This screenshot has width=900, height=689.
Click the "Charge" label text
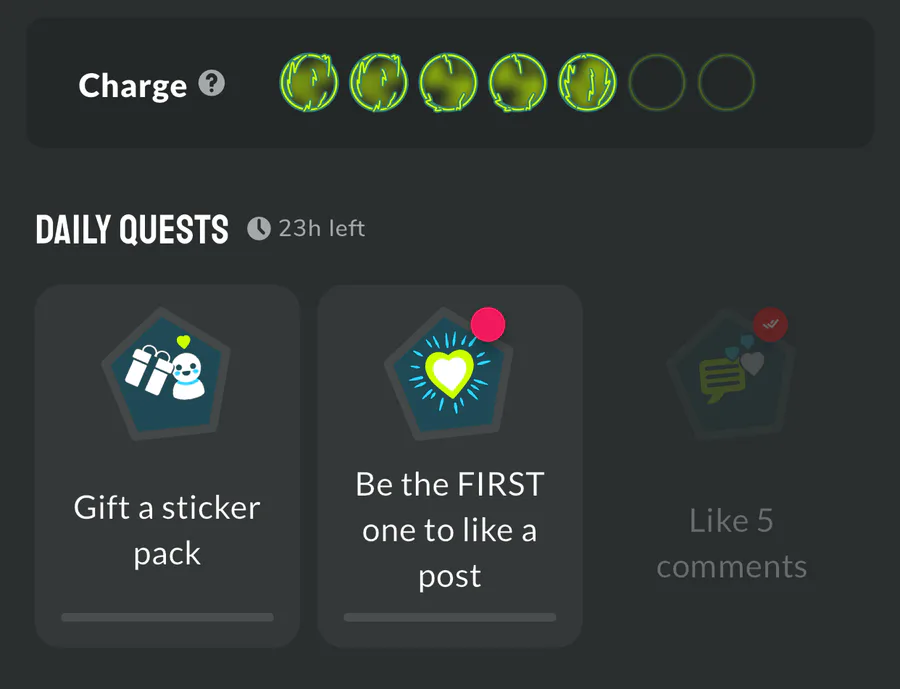133,86
